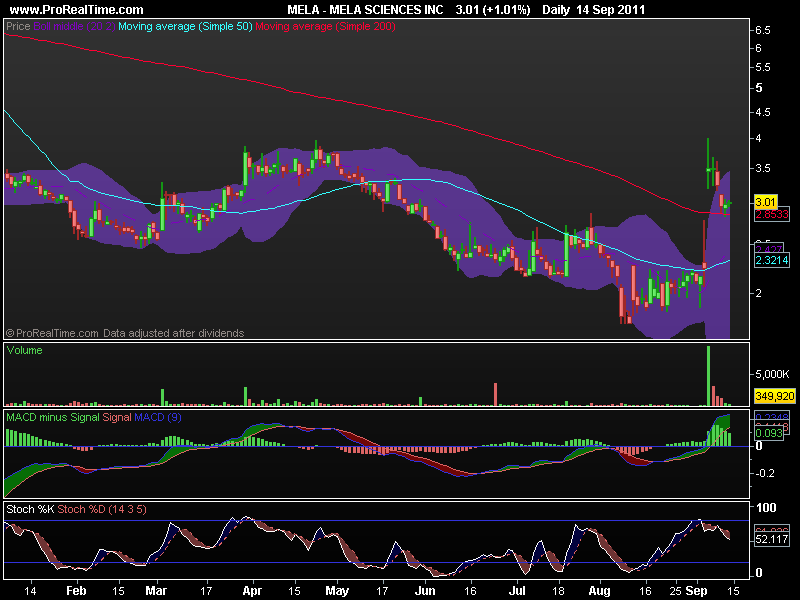Image resolution: width=800 pixels, height=600 pixels.
Task: Click the Volume panel label
Action: (x=24, y=350)
